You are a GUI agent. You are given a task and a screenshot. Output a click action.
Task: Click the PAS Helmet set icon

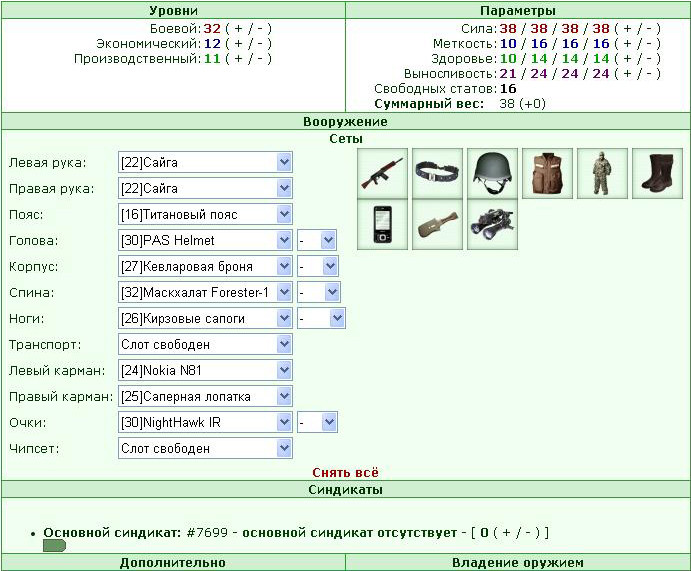[492, 174]
